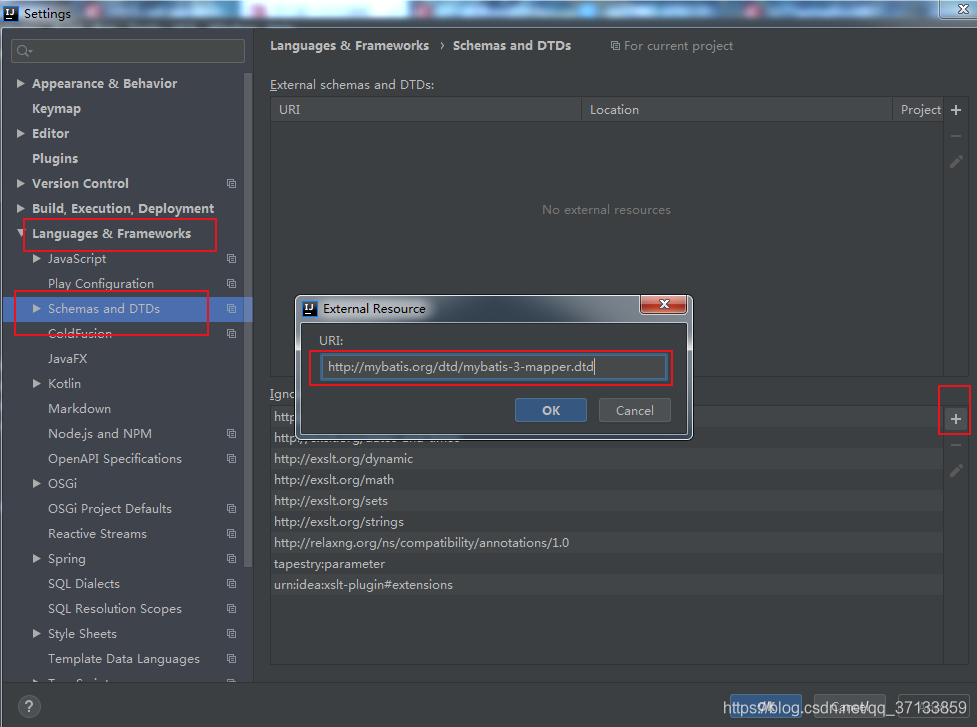977x727 pixels.
Task: Edit ignored URI with the lower pencil icon
Action: pyautogui.click(x=955, y=470)
